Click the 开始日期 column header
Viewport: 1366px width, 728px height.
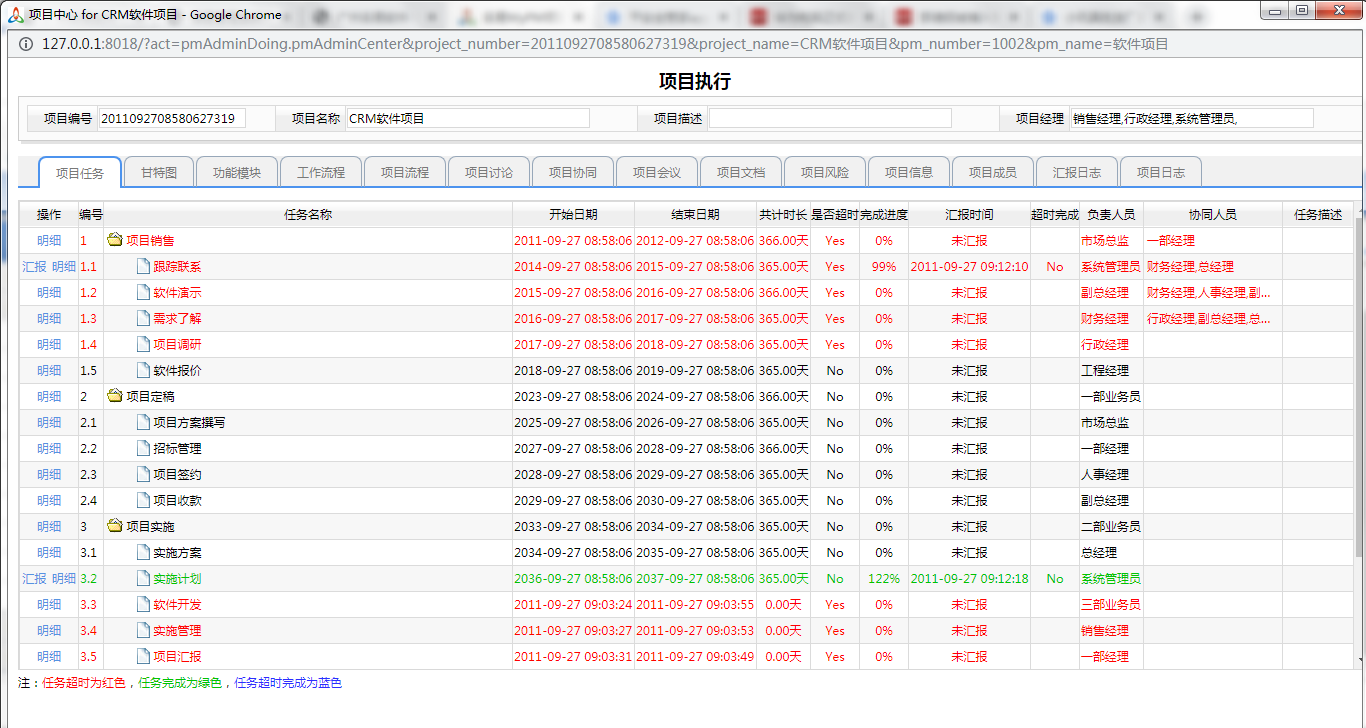click(x=573, y=214)
